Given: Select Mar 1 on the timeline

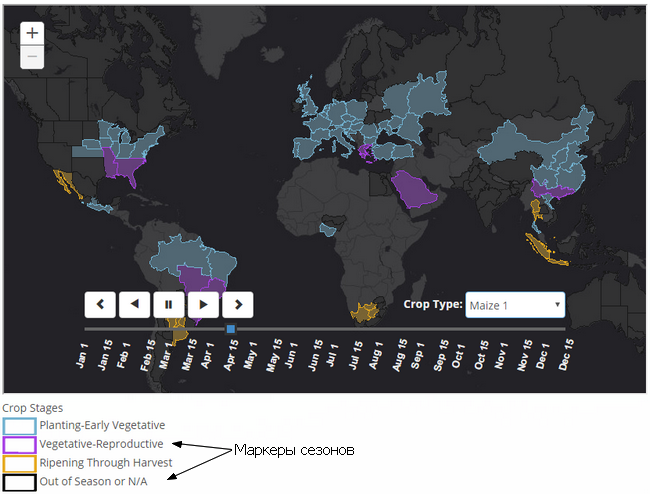Looking at the screenshot, I should (166, 355).
